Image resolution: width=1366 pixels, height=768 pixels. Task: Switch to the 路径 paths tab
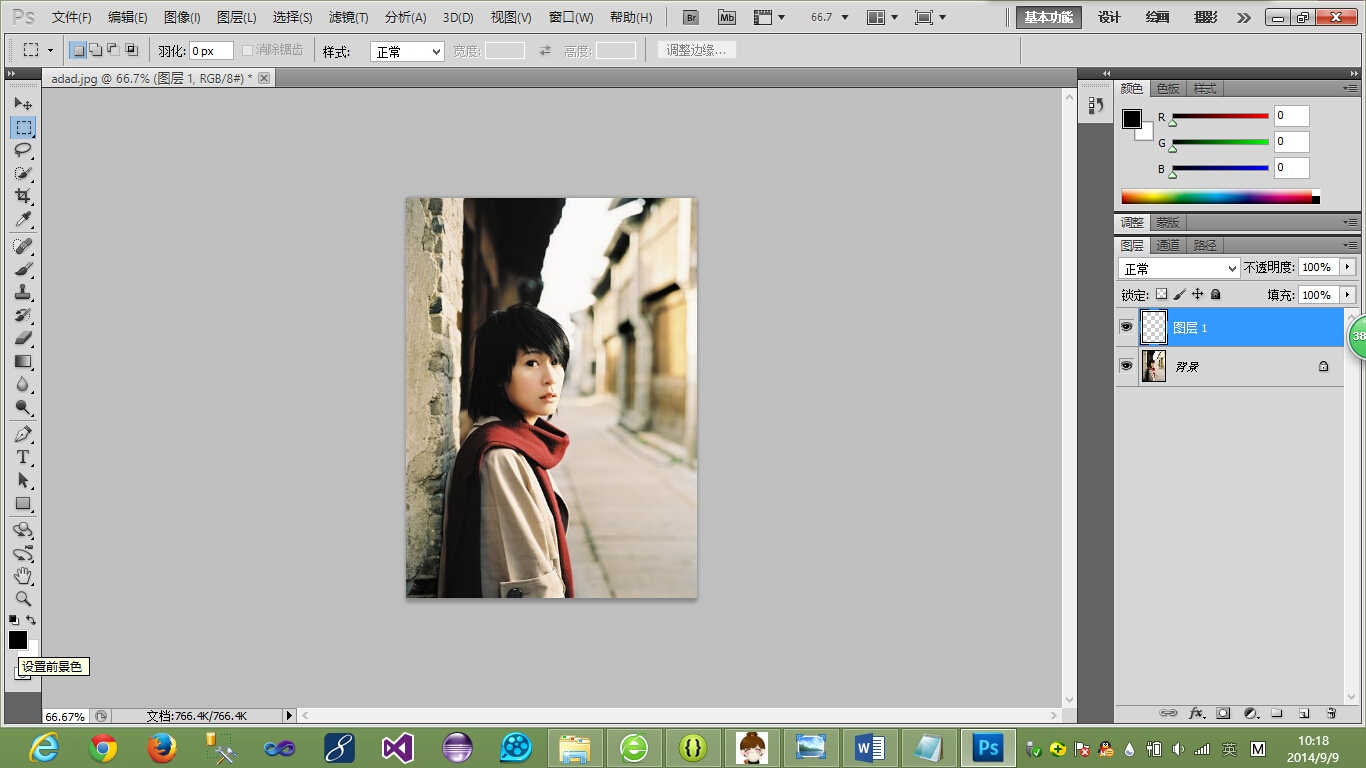click(1206, 245)
